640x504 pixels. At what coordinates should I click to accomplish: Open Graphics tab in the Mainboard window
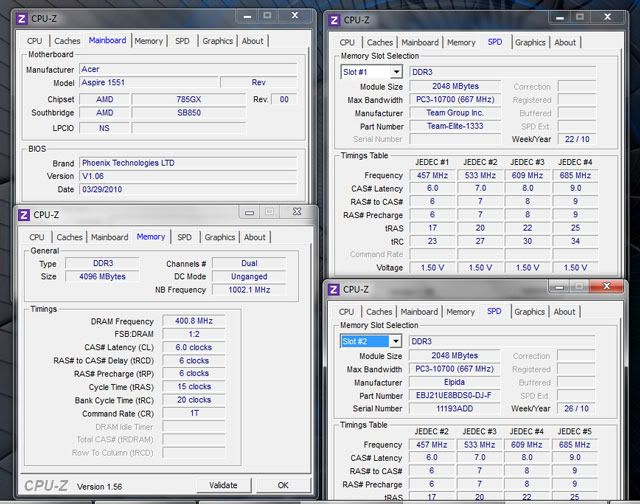218,41
